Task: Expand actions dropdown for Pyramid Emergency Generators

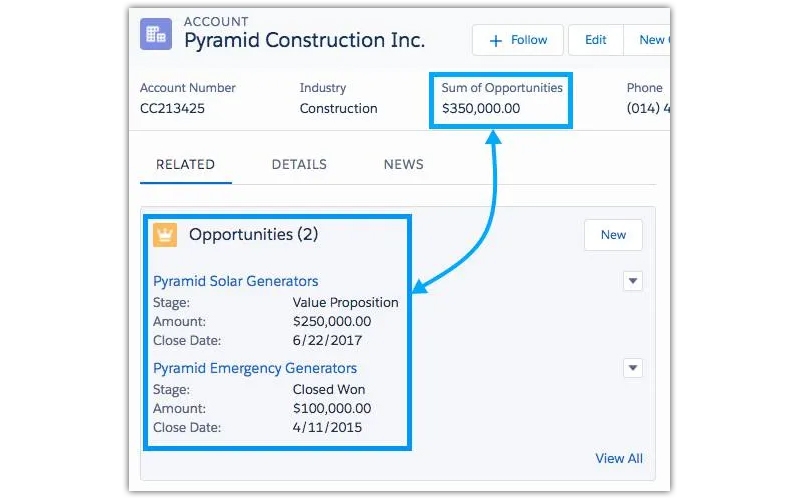Action: [632, 368]
